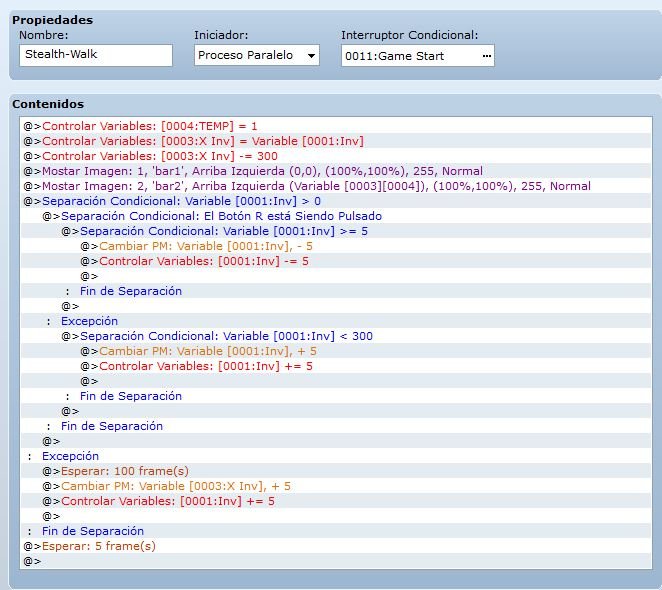Screen dimensions: 662x590
Task: Click the Interruptor Condicional field 0011:Game Start
Action: [x=418, y=56]
